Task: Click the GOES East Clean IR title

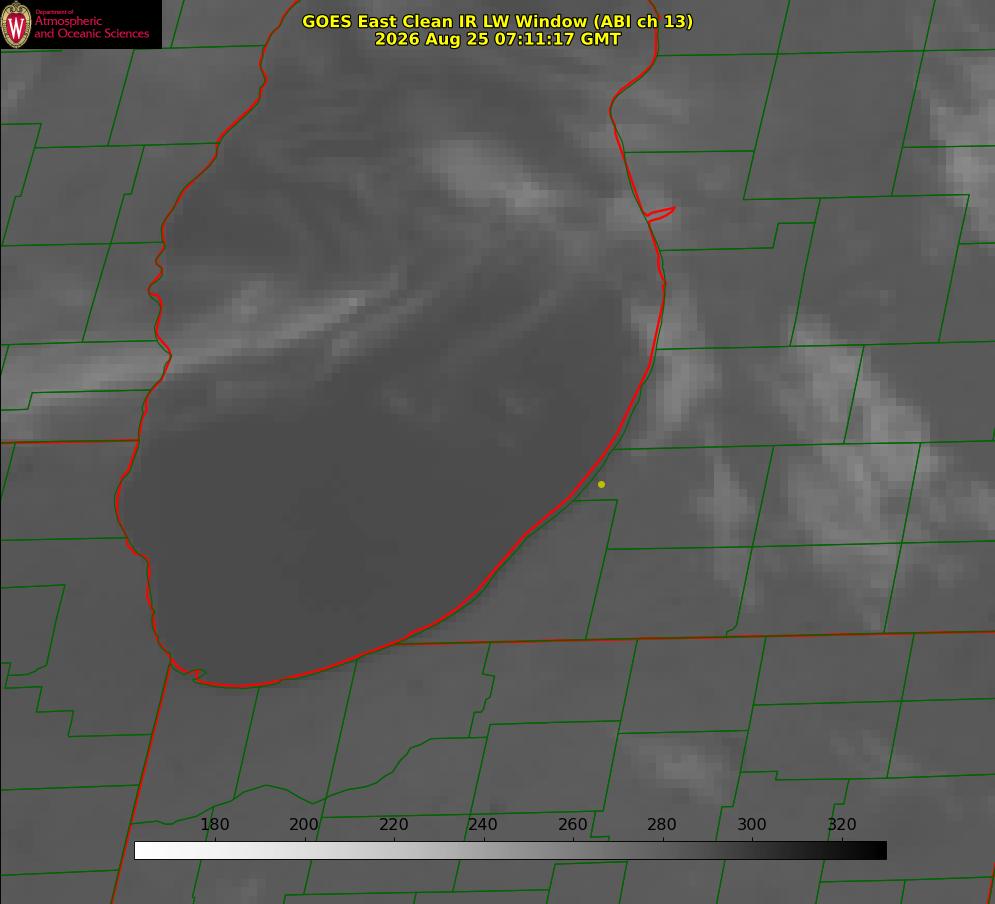Action: point(498,21)
